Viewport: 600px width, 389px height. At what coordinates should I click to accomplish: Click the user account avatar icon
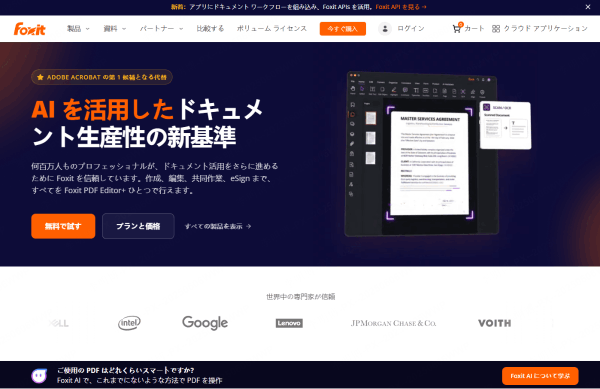click(x=385, y=29)
